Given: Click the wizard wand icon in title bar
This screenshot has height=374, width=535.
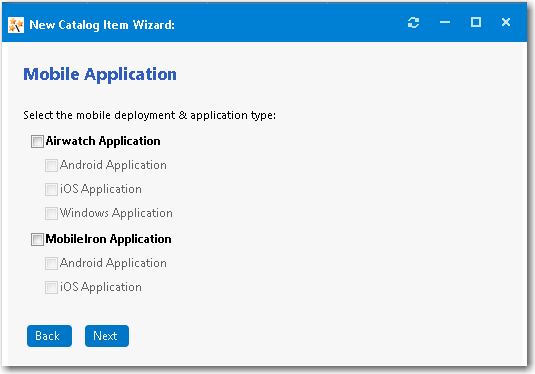Looking at the screenshot, I should coord(16,25).
